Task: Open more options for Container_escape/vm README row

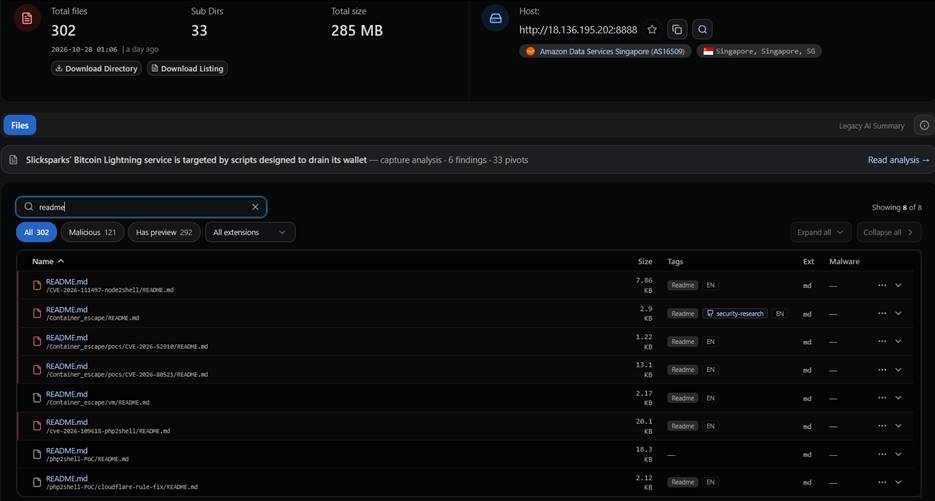Action: pyautogui.click(x=882, y=398)
